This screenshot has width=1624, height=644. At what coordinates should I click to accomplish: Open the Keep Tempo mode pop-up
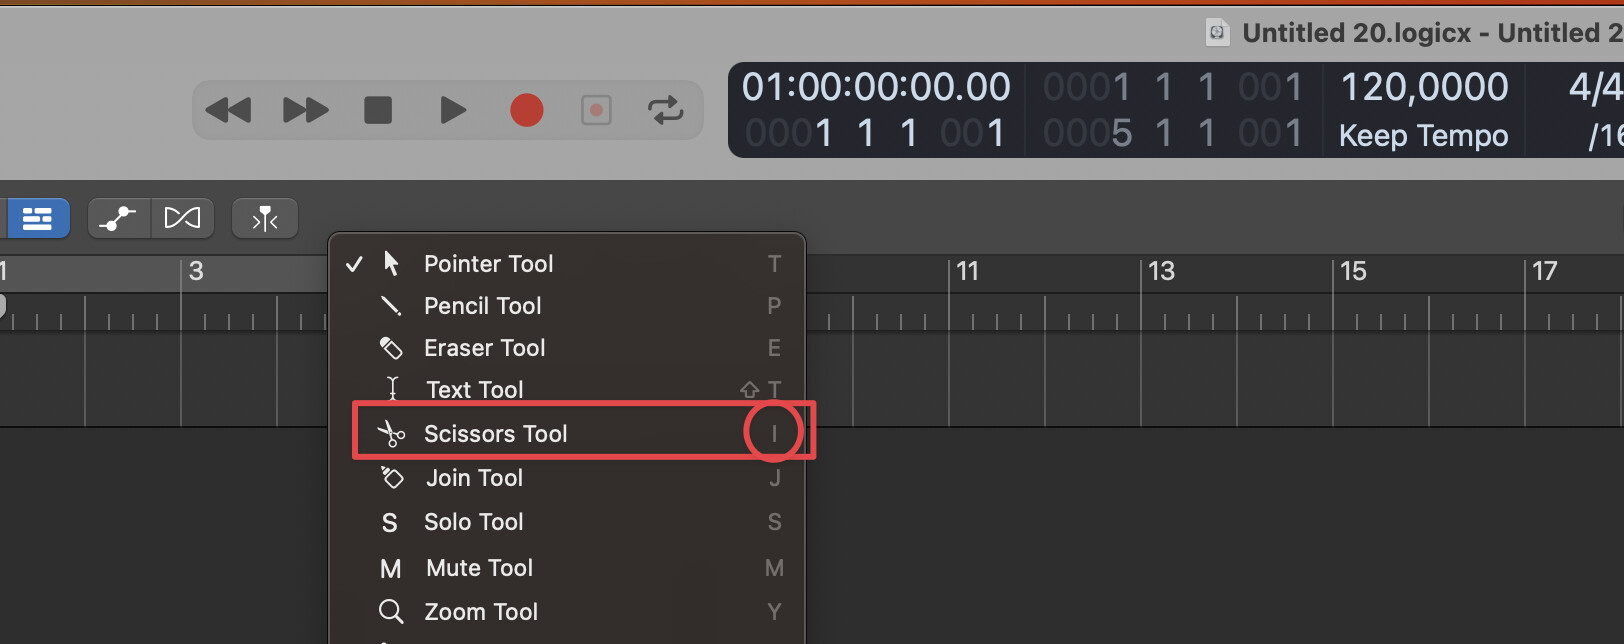click(x=1423, y=135)
